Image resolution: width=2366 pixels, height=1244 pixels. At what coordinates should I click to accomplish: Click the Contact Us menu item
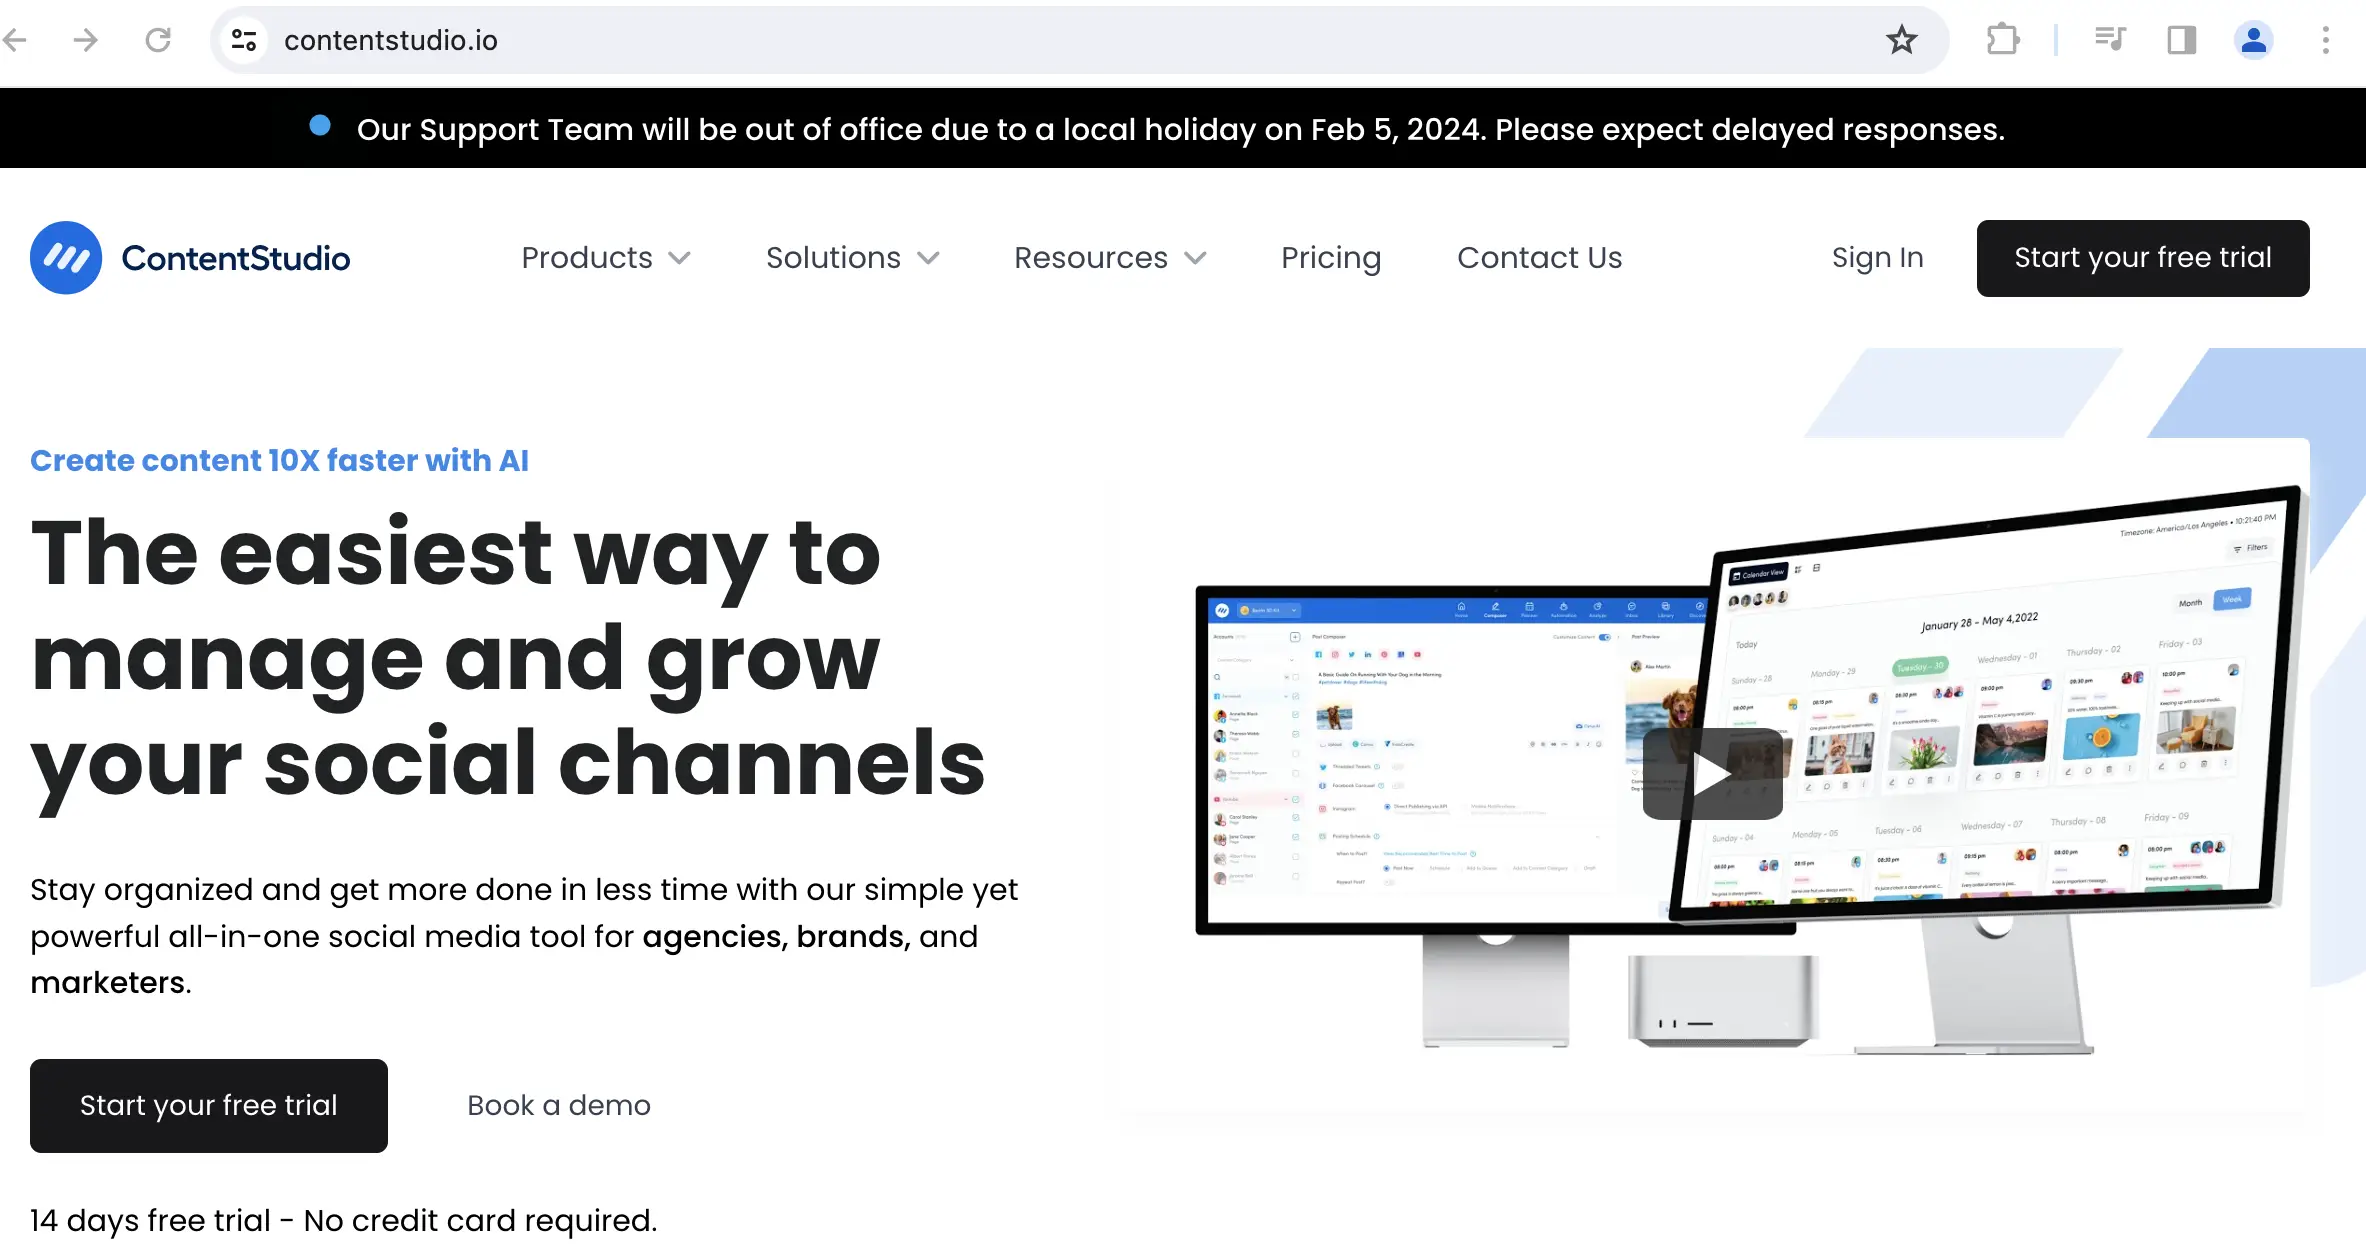click(x=1537, y=258)
